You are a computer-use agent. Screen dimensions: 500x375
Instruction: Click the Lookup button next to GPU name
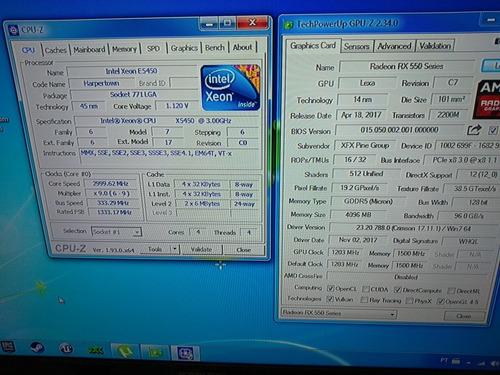pyautogui.click(x=491, y=66)
